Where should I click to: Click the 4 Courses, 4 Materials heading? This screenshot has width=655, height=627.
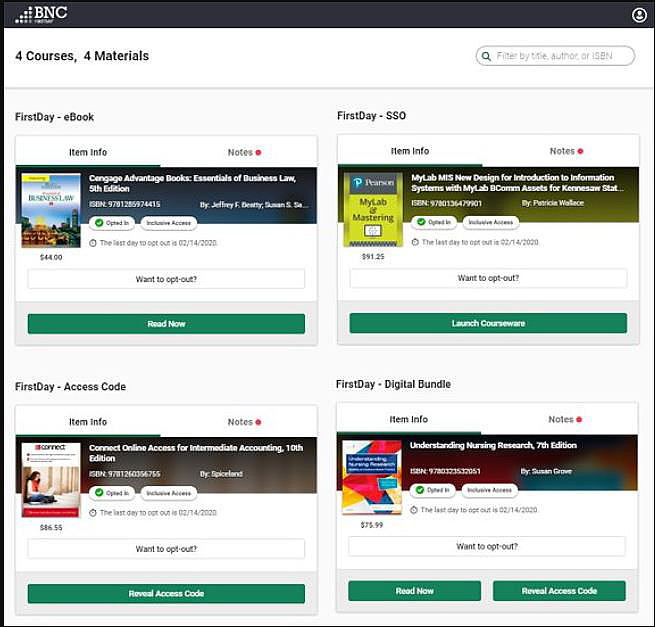pyautogui.click(x=82, y=56)
